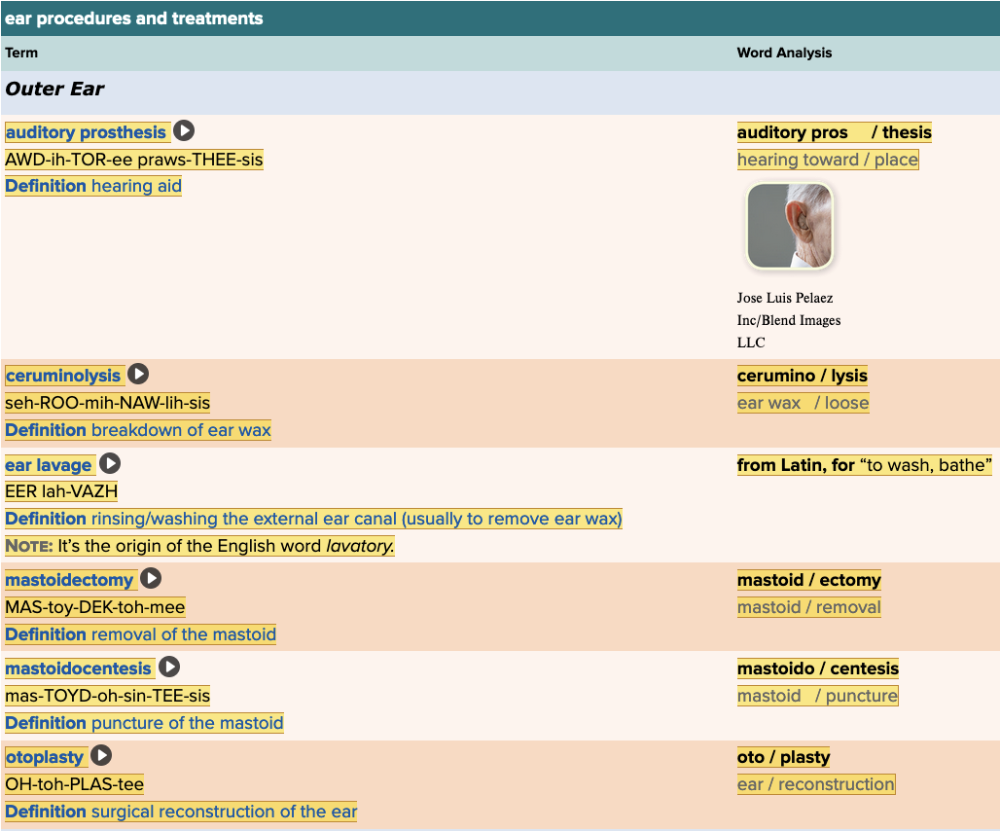Click the auditory prosthesis term
Viewport: 1000px width, 831px height.
click(x=86, y=132)
